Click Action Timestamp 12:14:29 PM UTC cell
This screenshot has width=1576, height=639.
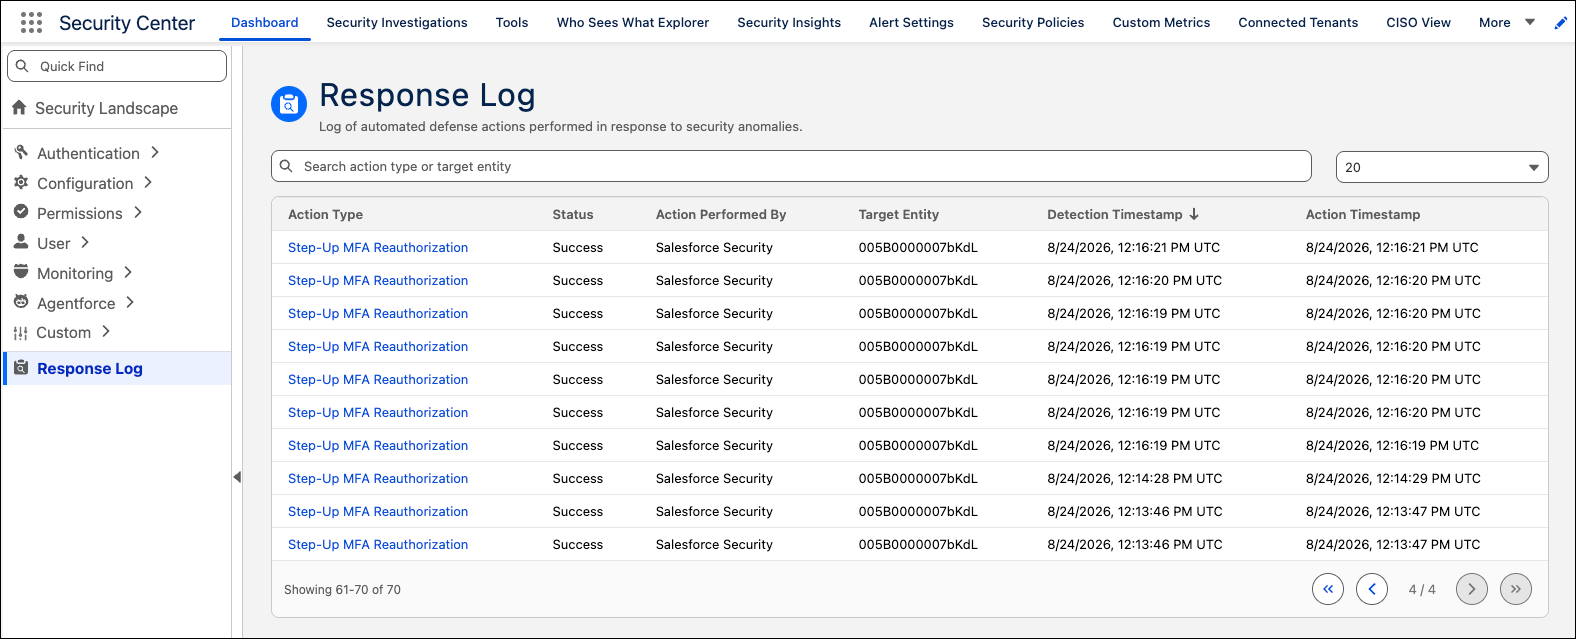pos(1393,478)
